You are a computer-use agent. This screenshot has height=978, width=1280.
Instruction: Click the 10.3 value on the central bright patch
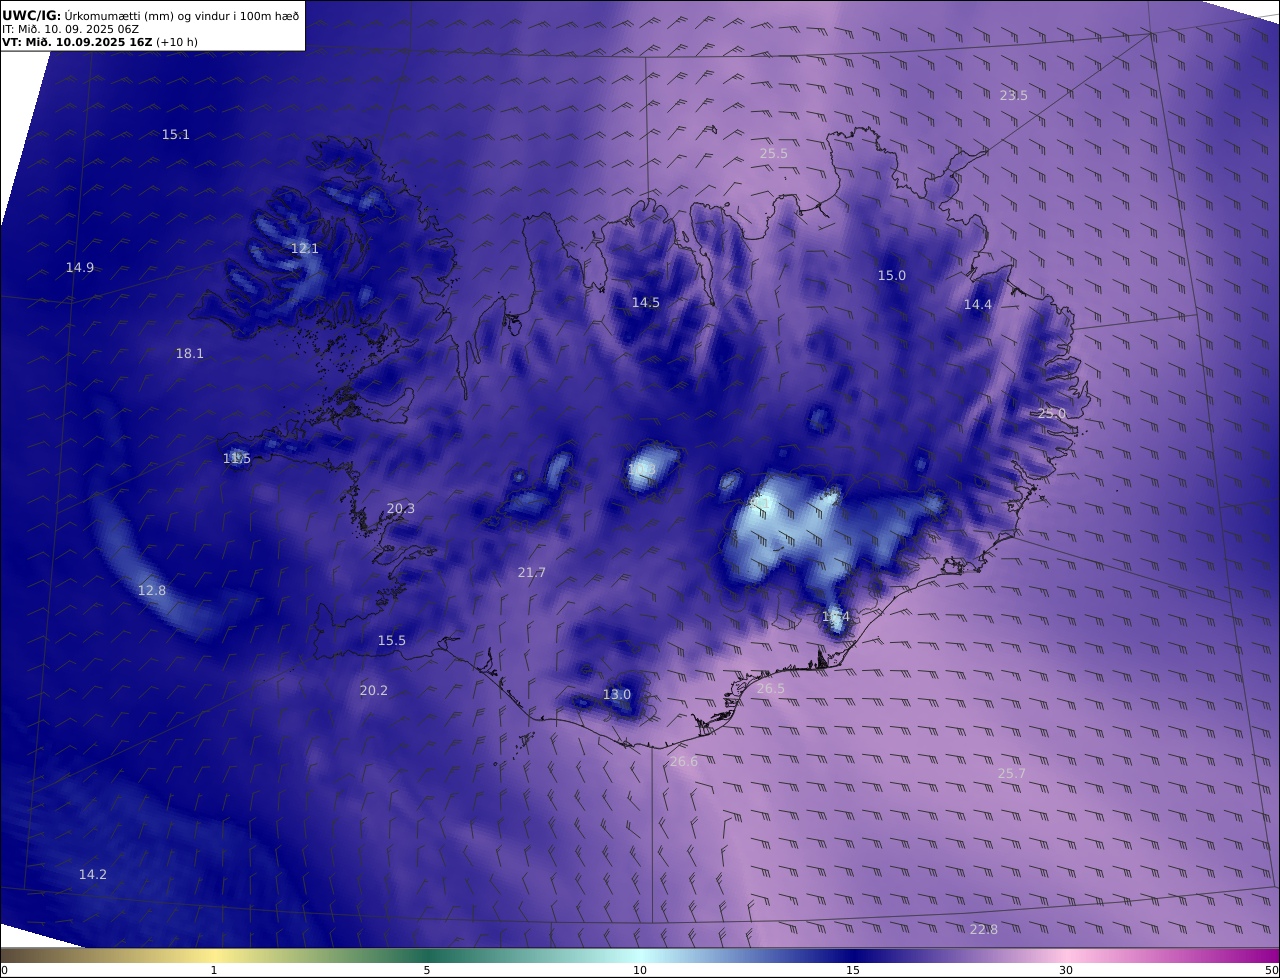[x=642, y=469]
